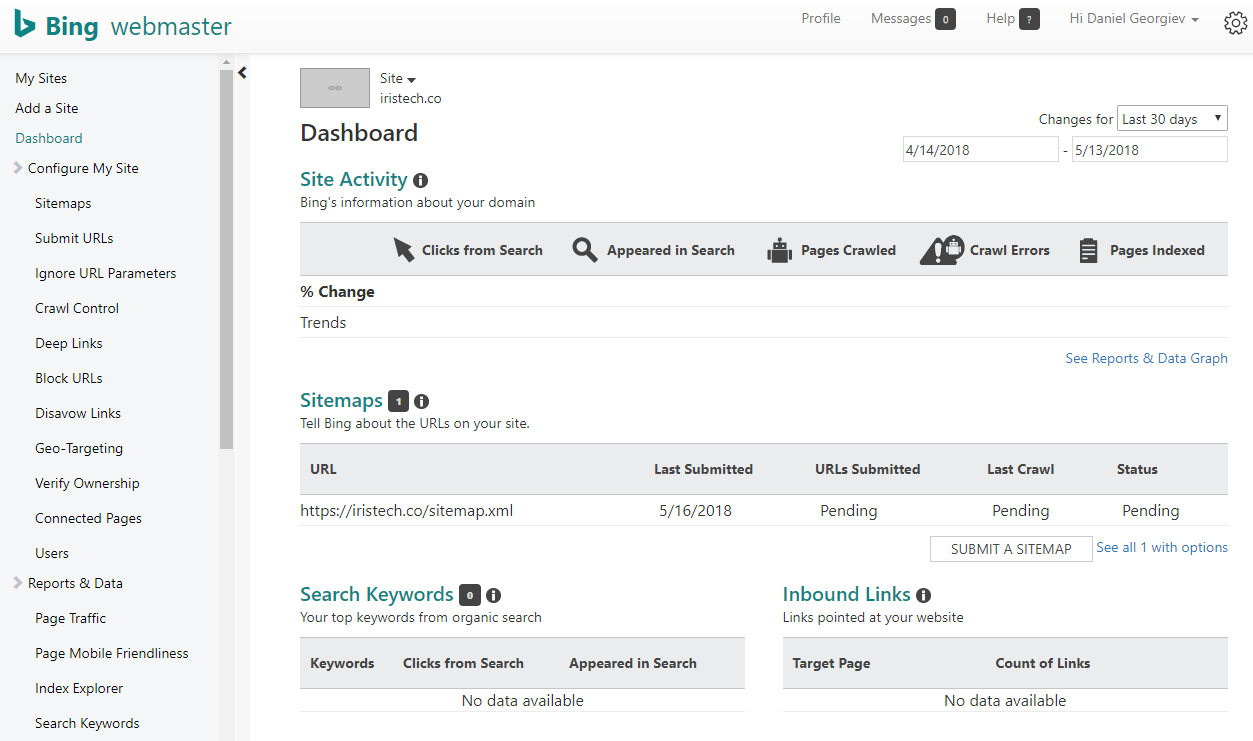Open Disavow Links in the sidebar
The width and height of the screenshot is (1253, 741).
point(78,413)
